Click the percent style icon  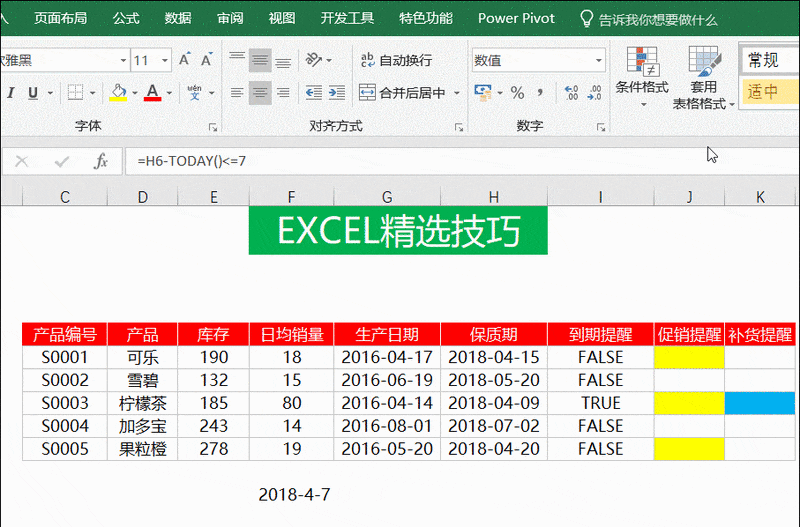point(517,93)
